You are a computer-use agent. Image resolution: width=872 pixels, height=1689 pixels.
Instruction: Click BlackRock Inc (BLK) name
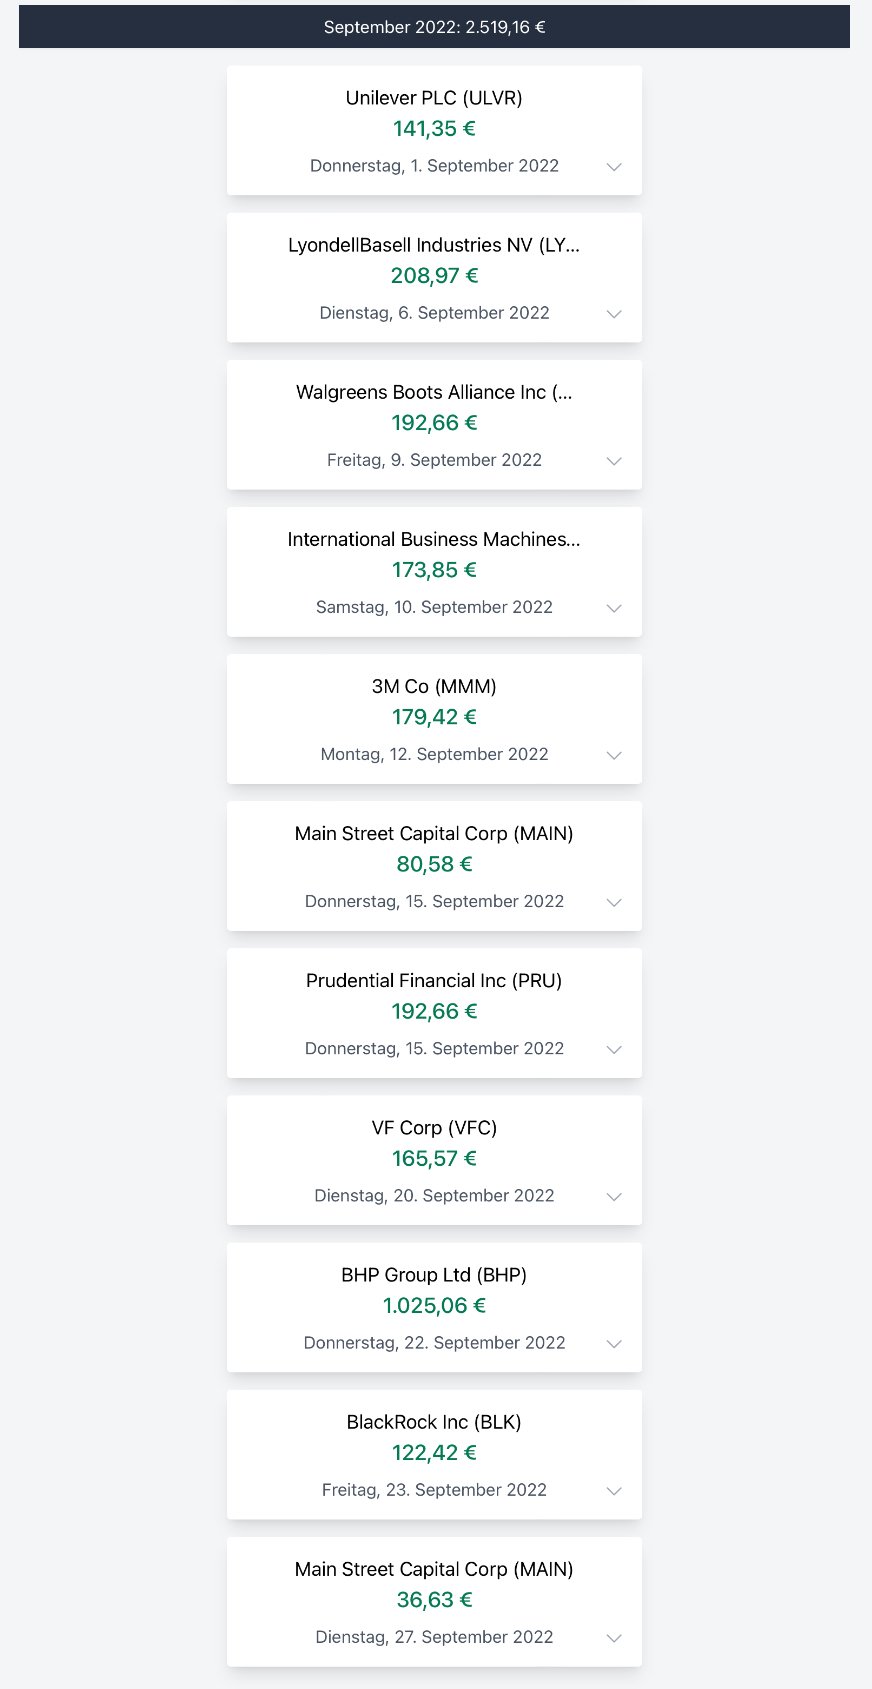434,1422
